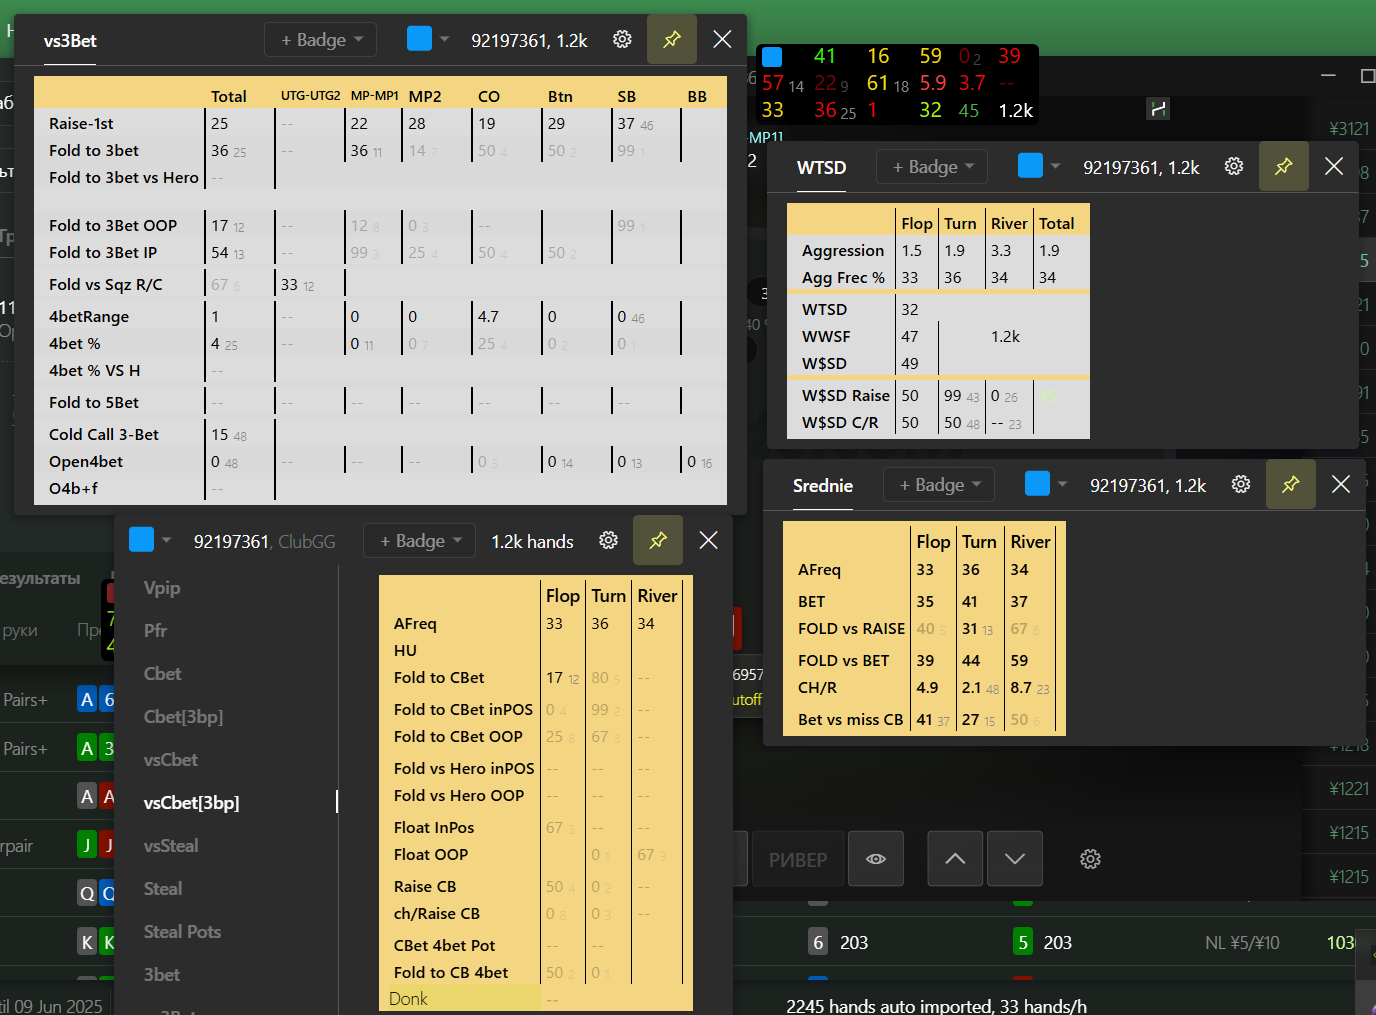Click the green J card badge
The height and width of the screenshot is (1015, 1376).
pyautogui.click(x=87, y=845)
